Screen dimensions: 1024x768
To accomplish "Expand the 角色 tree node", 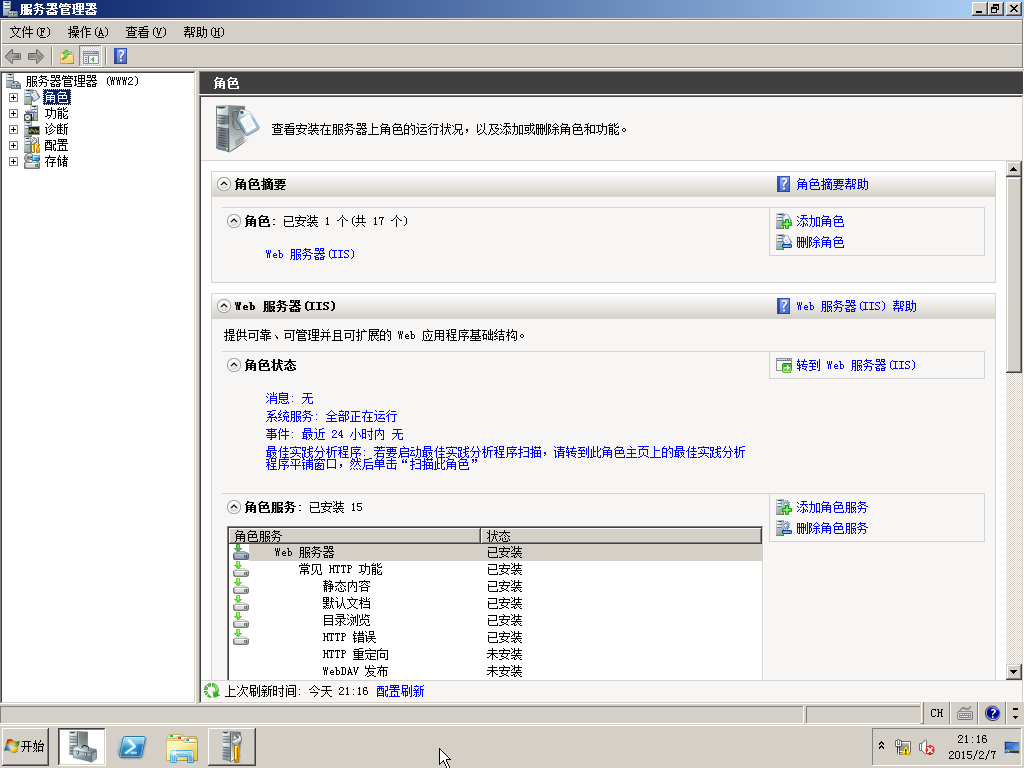I will click(x=13, y=97).
